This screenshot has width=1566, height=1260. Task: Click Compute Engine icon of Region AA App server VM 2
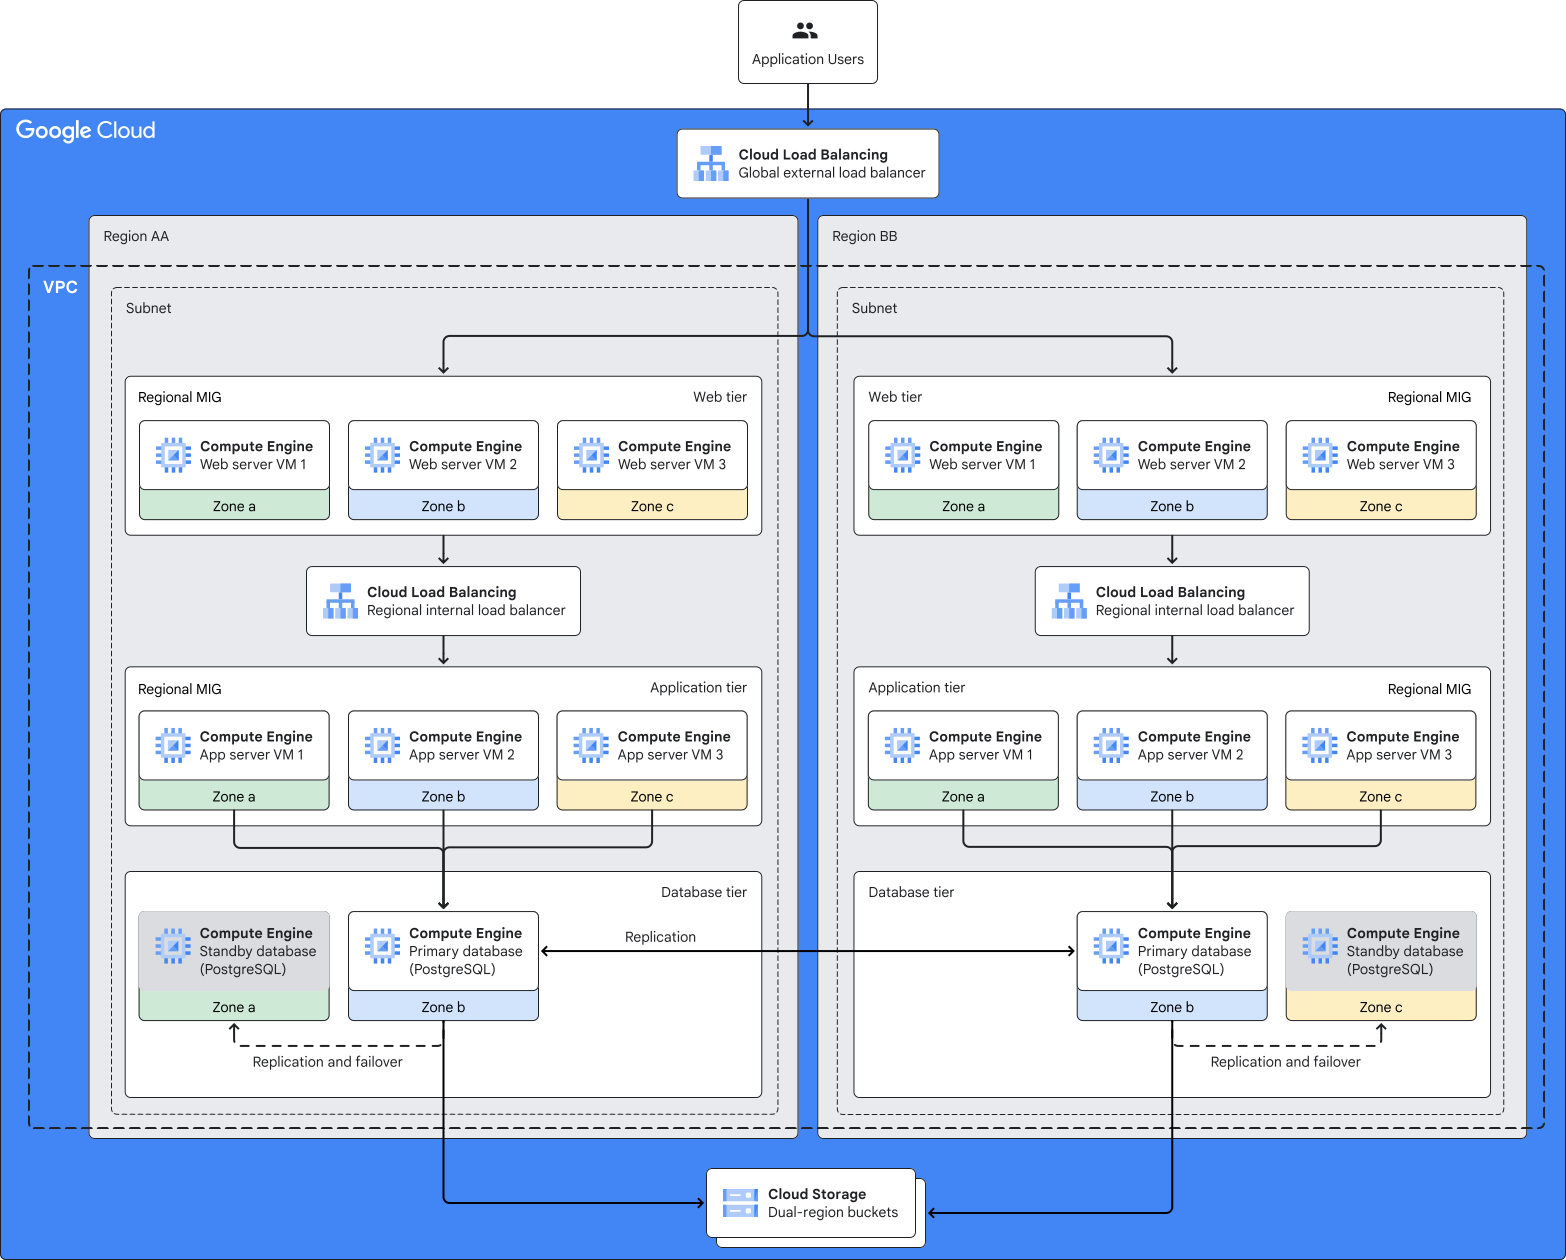tap(382, 745)
